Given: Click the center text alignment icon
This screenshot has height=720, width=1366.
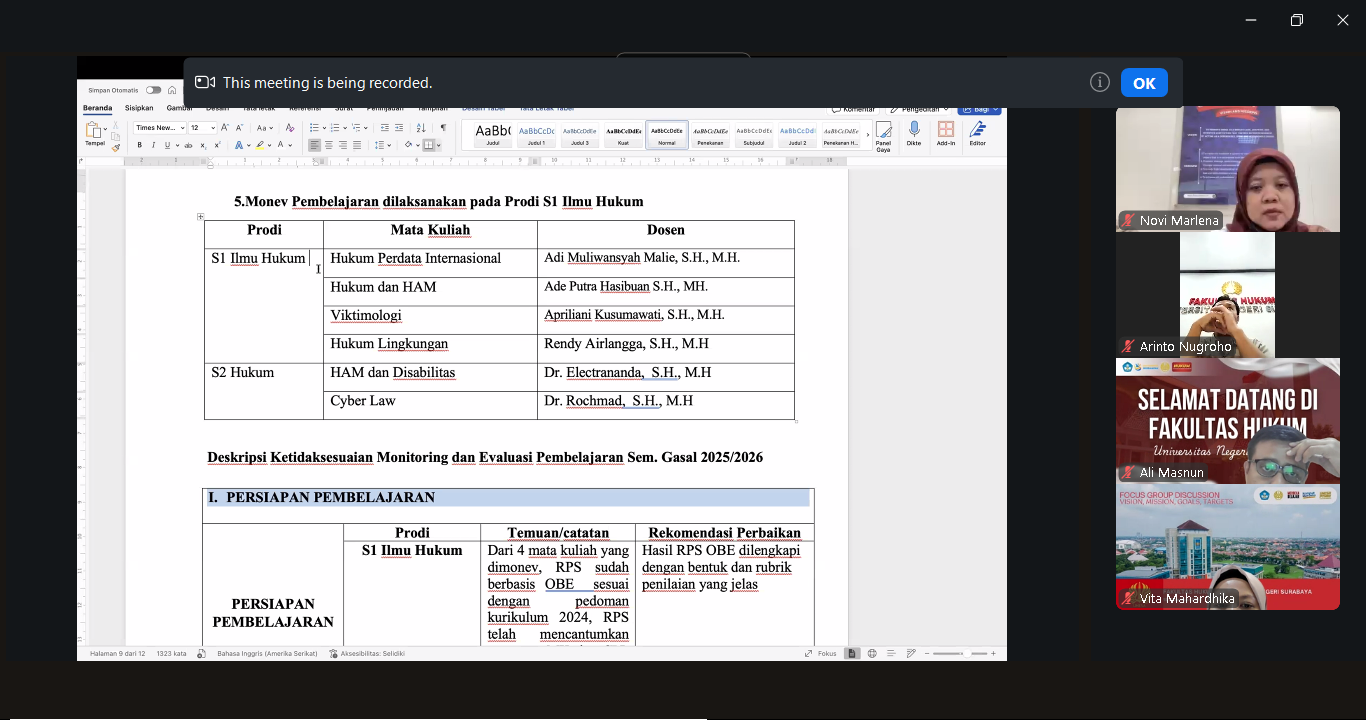Looking at the screenshot, I should [x=329, y=145].
